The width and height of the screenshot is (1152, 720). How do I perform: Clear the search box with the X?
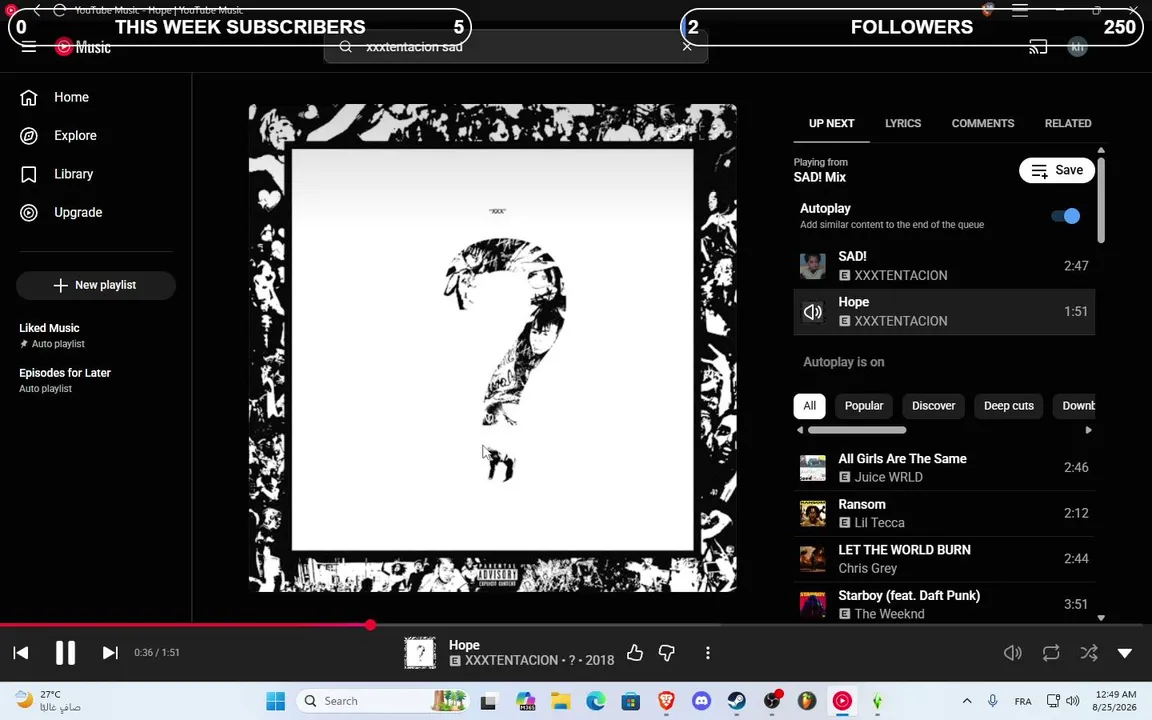pyautogui.click(x=687, y=46)
